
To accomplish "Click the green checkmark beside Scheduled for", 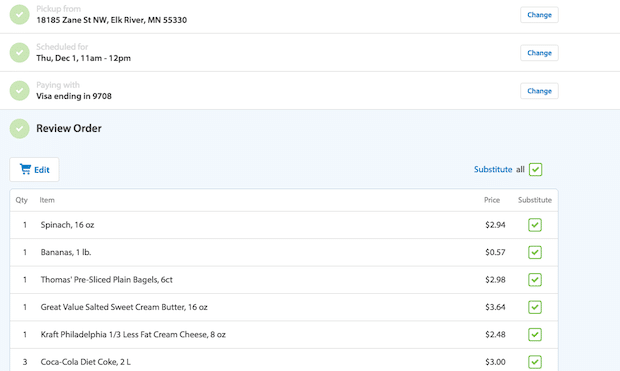I will point(19,53).
